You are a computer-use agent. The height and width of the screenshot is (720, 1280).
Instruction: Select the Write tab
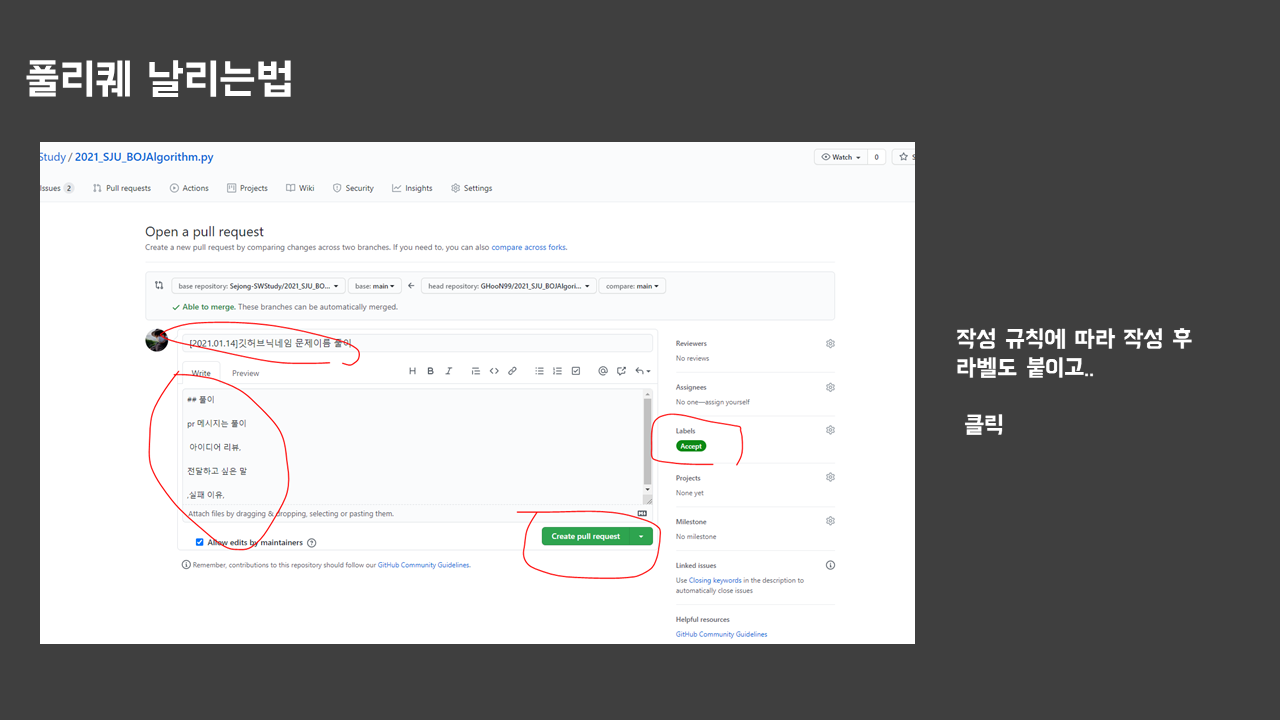(x=201, y=373)
